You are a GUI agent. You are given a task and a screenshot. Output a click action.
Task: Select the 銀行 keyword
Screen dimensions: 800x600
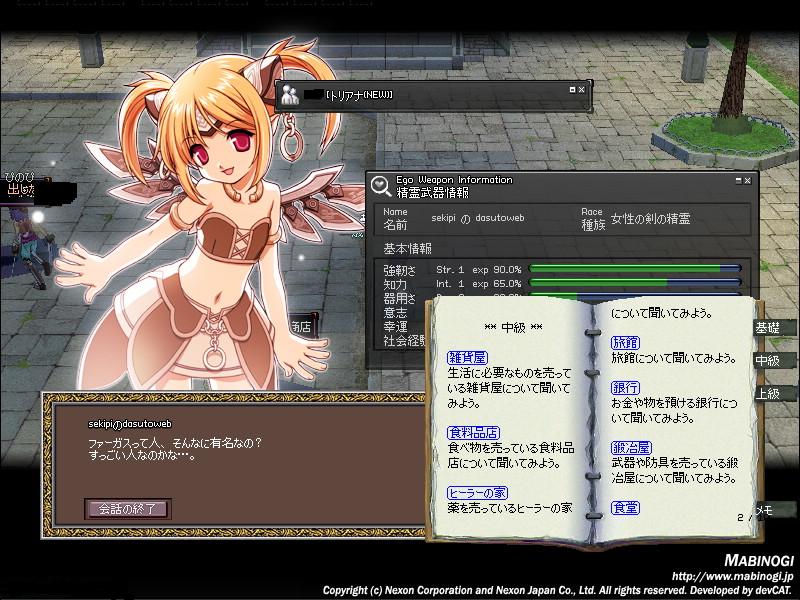(626, 388)
